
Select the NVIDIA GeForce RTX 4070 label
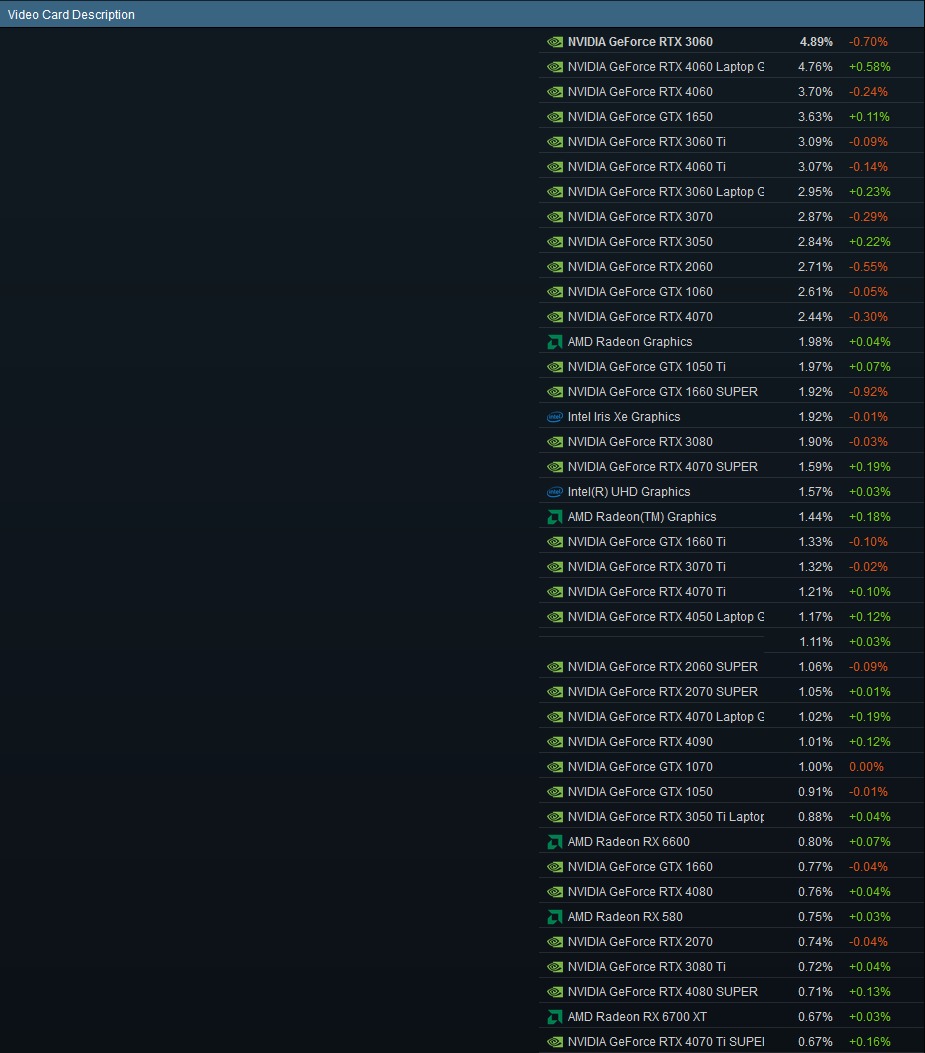(x=640, y=316)
